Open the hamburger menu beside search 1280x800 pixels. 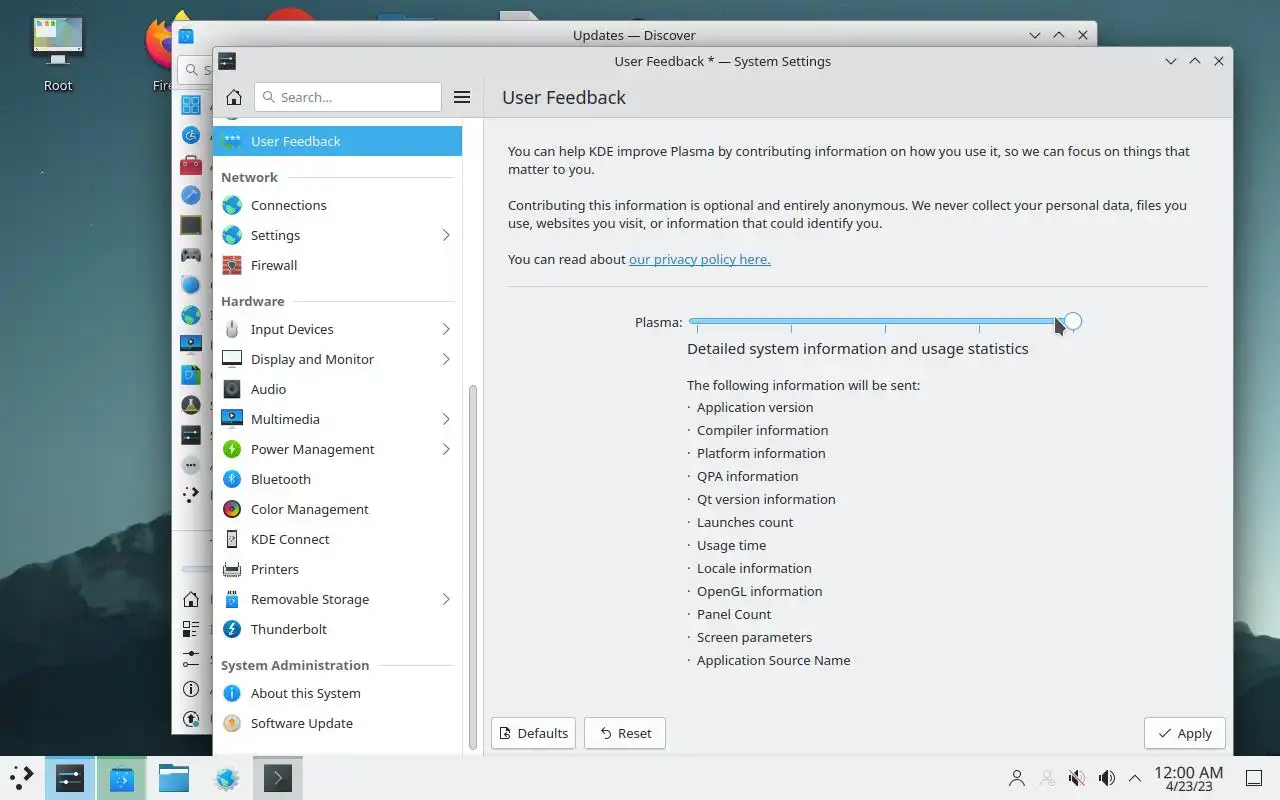(x=462, y=97)
